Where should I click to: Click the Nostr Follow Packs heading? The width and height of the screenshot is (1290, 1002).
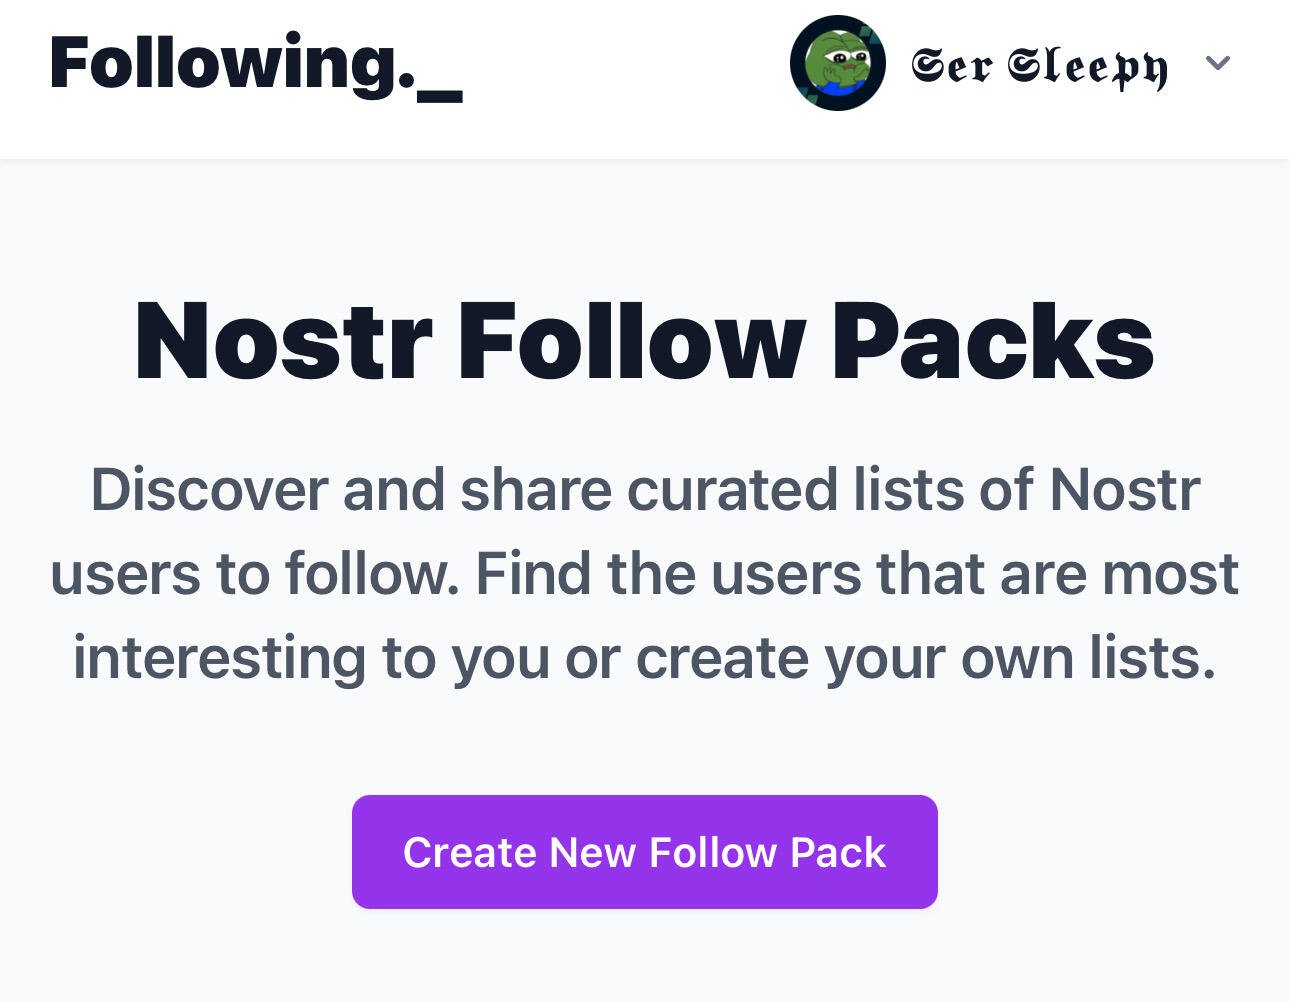(645, 341)
